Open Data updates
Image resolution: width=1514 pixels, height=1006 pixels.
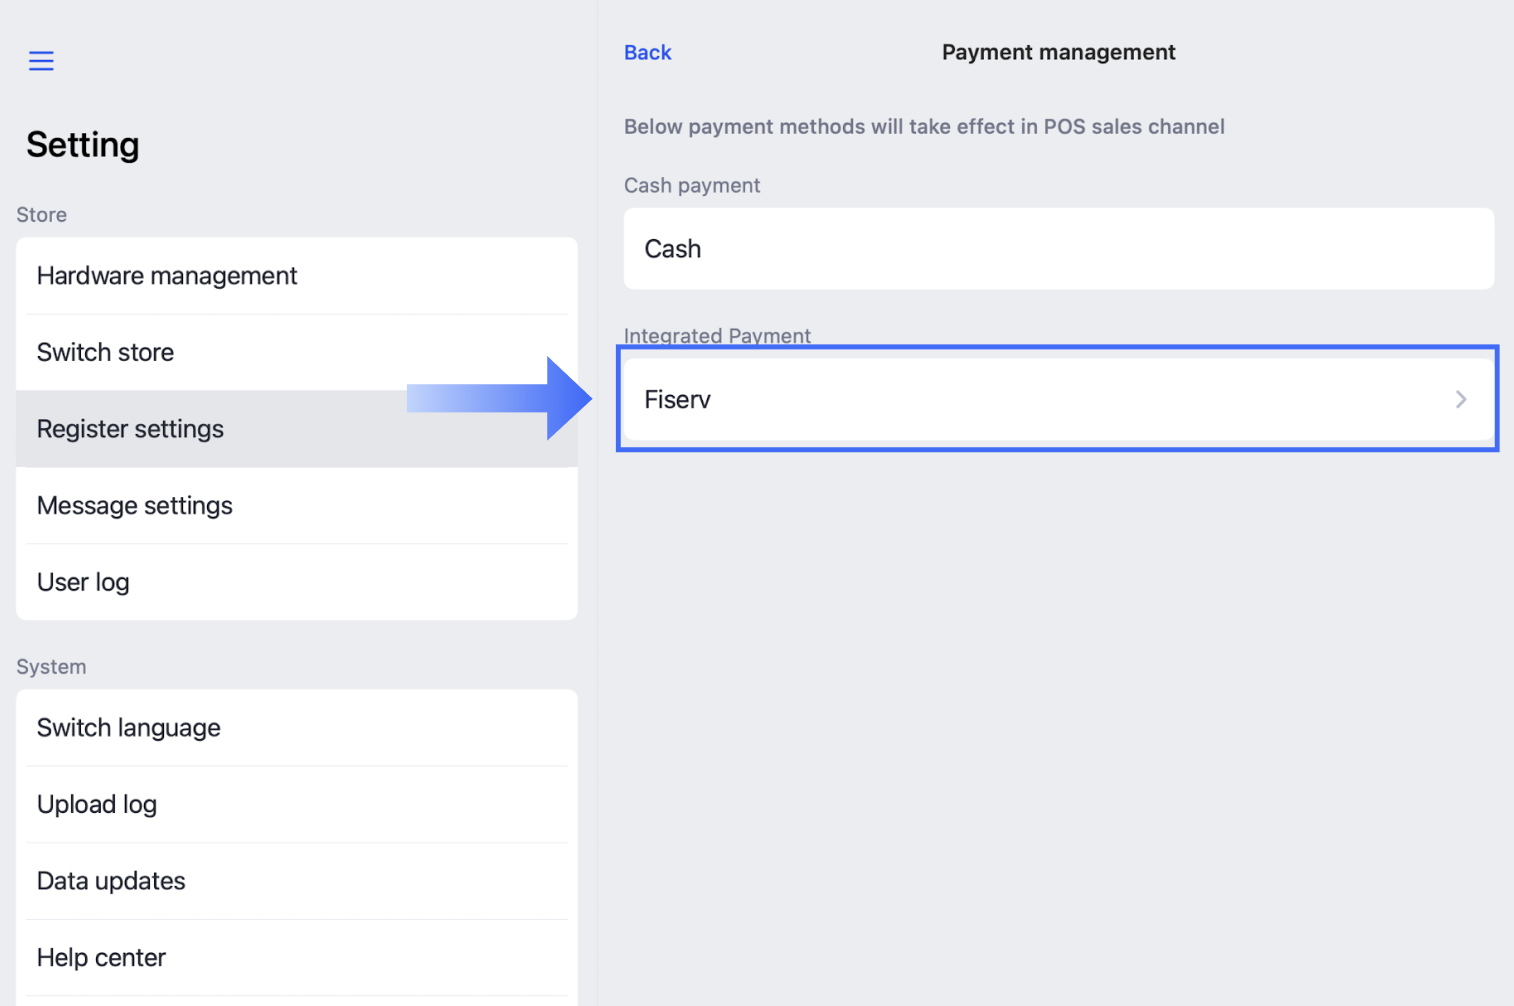111,881
